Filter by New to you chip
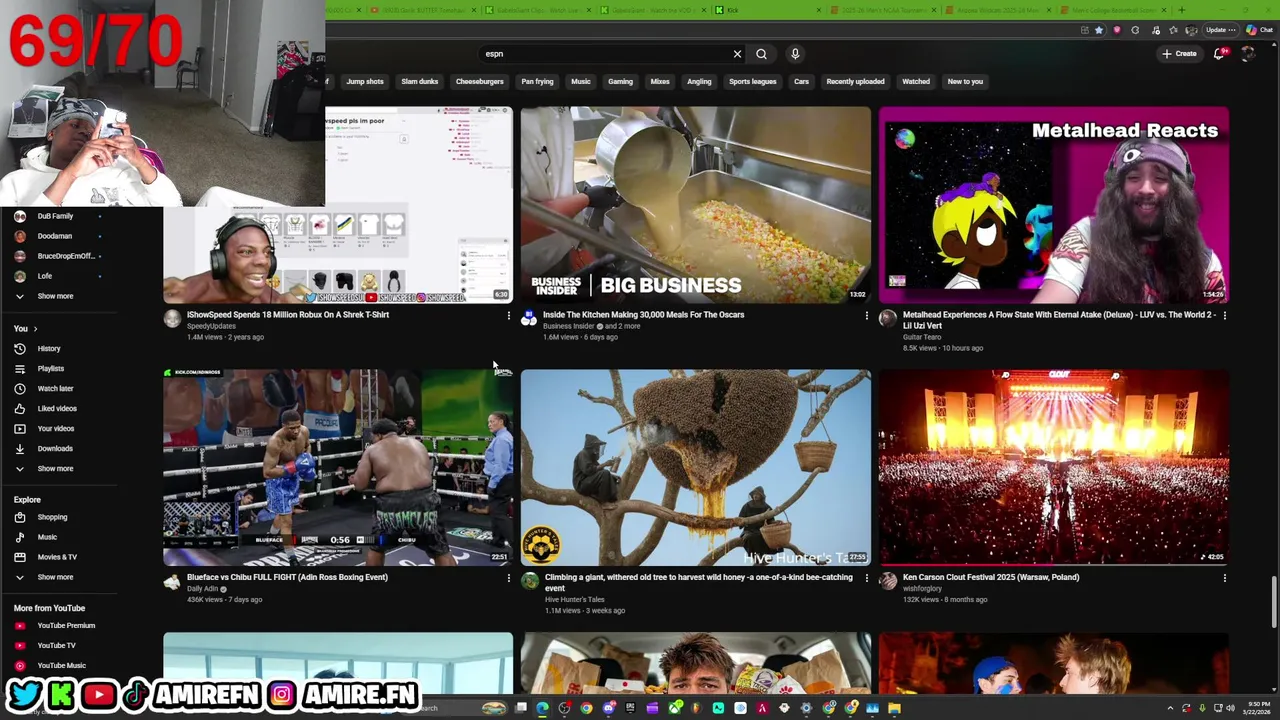 click(x=965, y=82)
